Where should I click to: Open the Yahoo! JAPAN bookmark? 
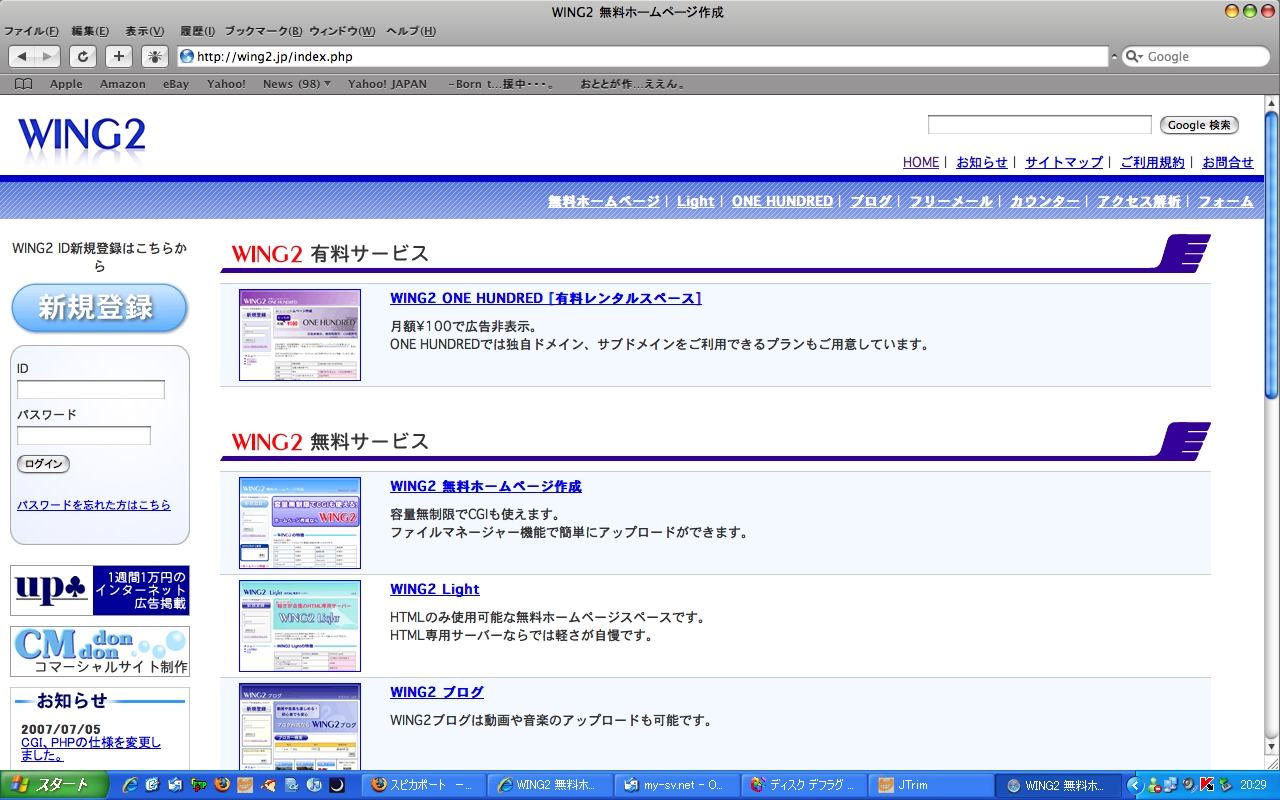(x=389, y=84)
